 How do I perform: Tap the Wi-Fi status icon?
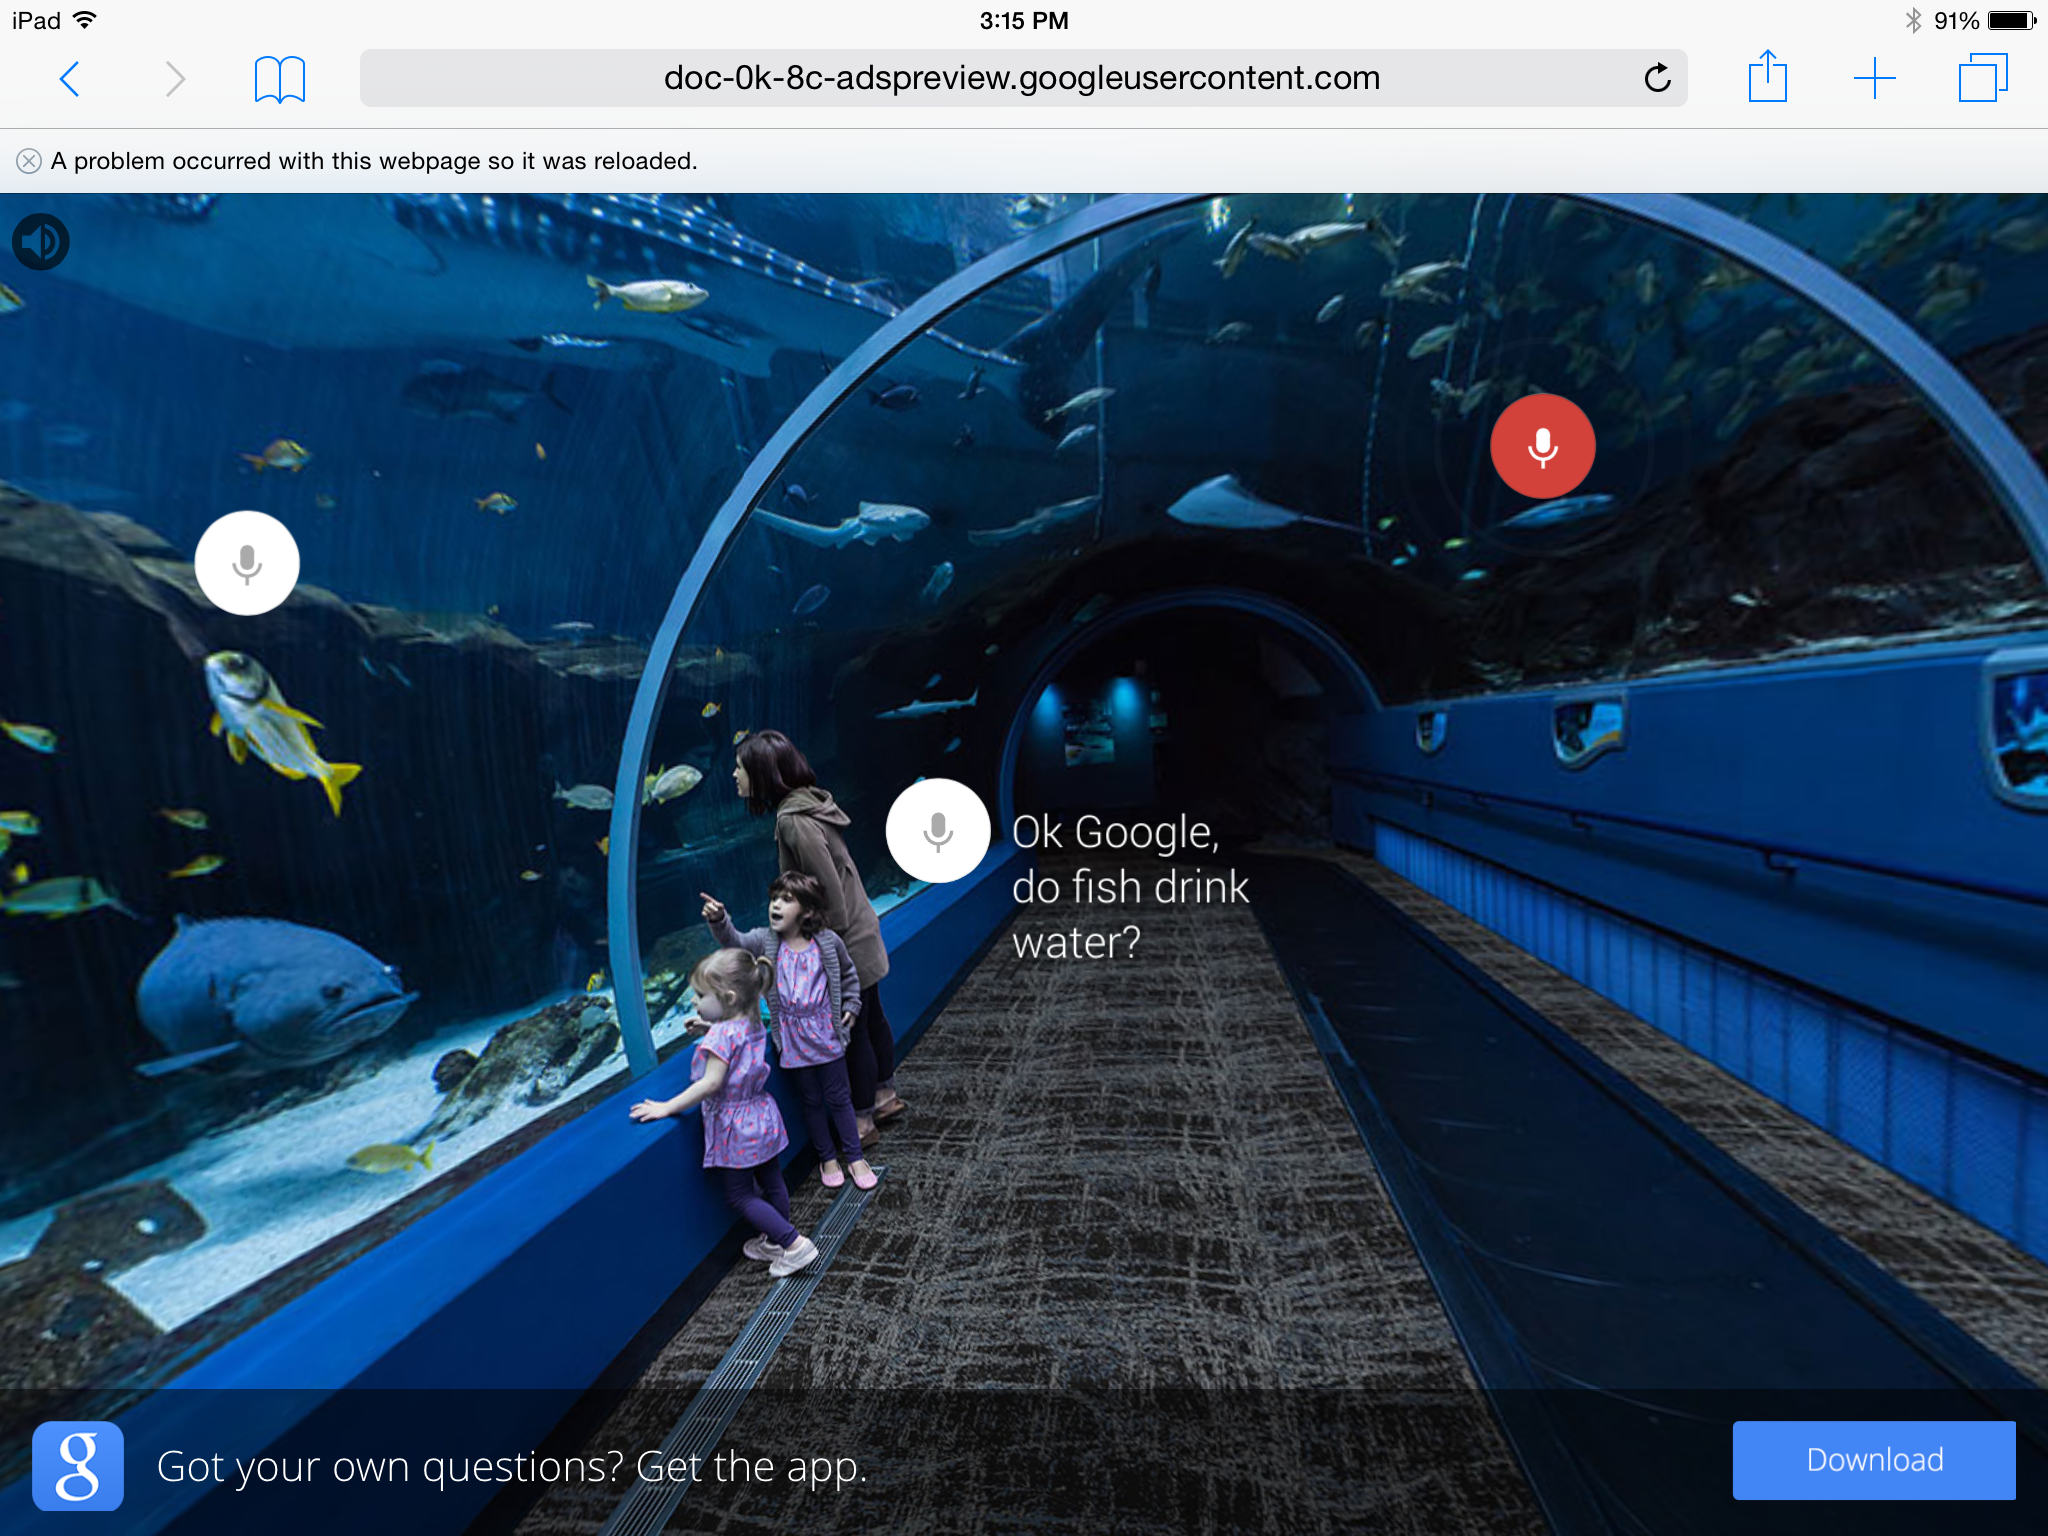86,20
